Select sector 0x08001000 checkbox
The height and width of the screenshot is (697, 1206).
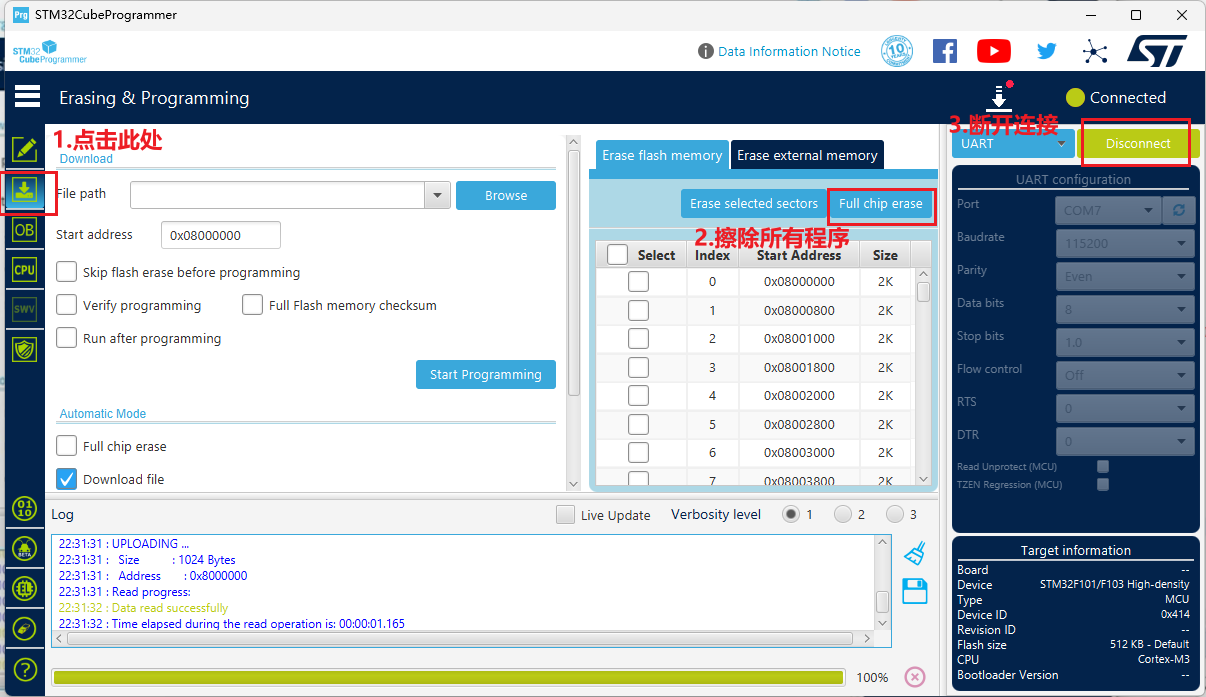[638, 339]
